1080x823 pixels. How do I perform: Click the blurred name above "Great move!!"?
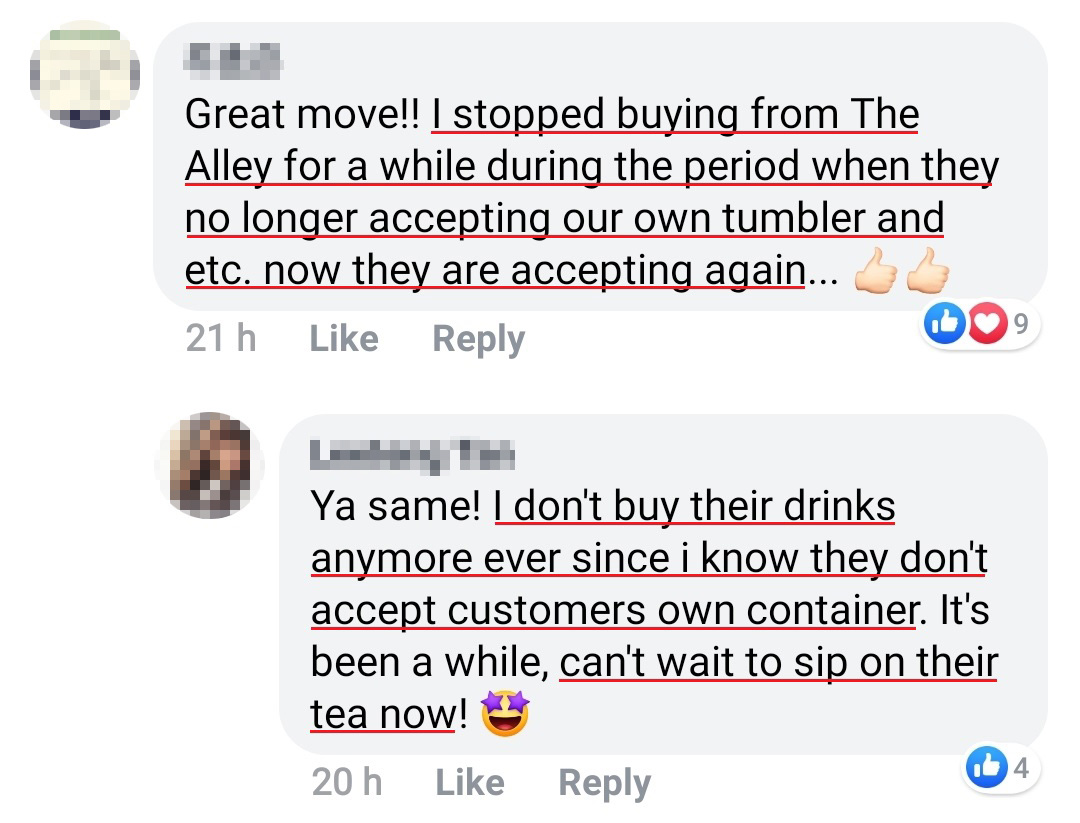(232, 60)
